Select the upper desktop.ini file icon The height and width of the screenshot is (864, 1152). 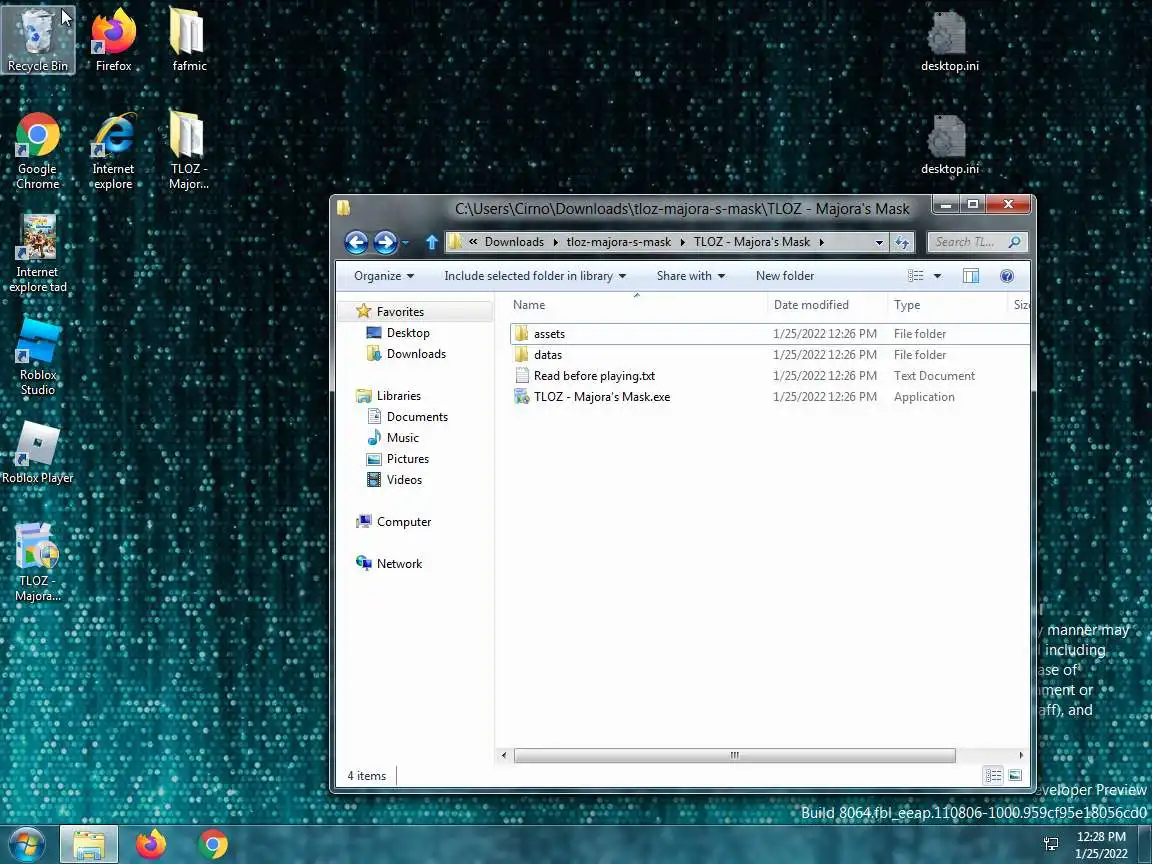(949, 42)
